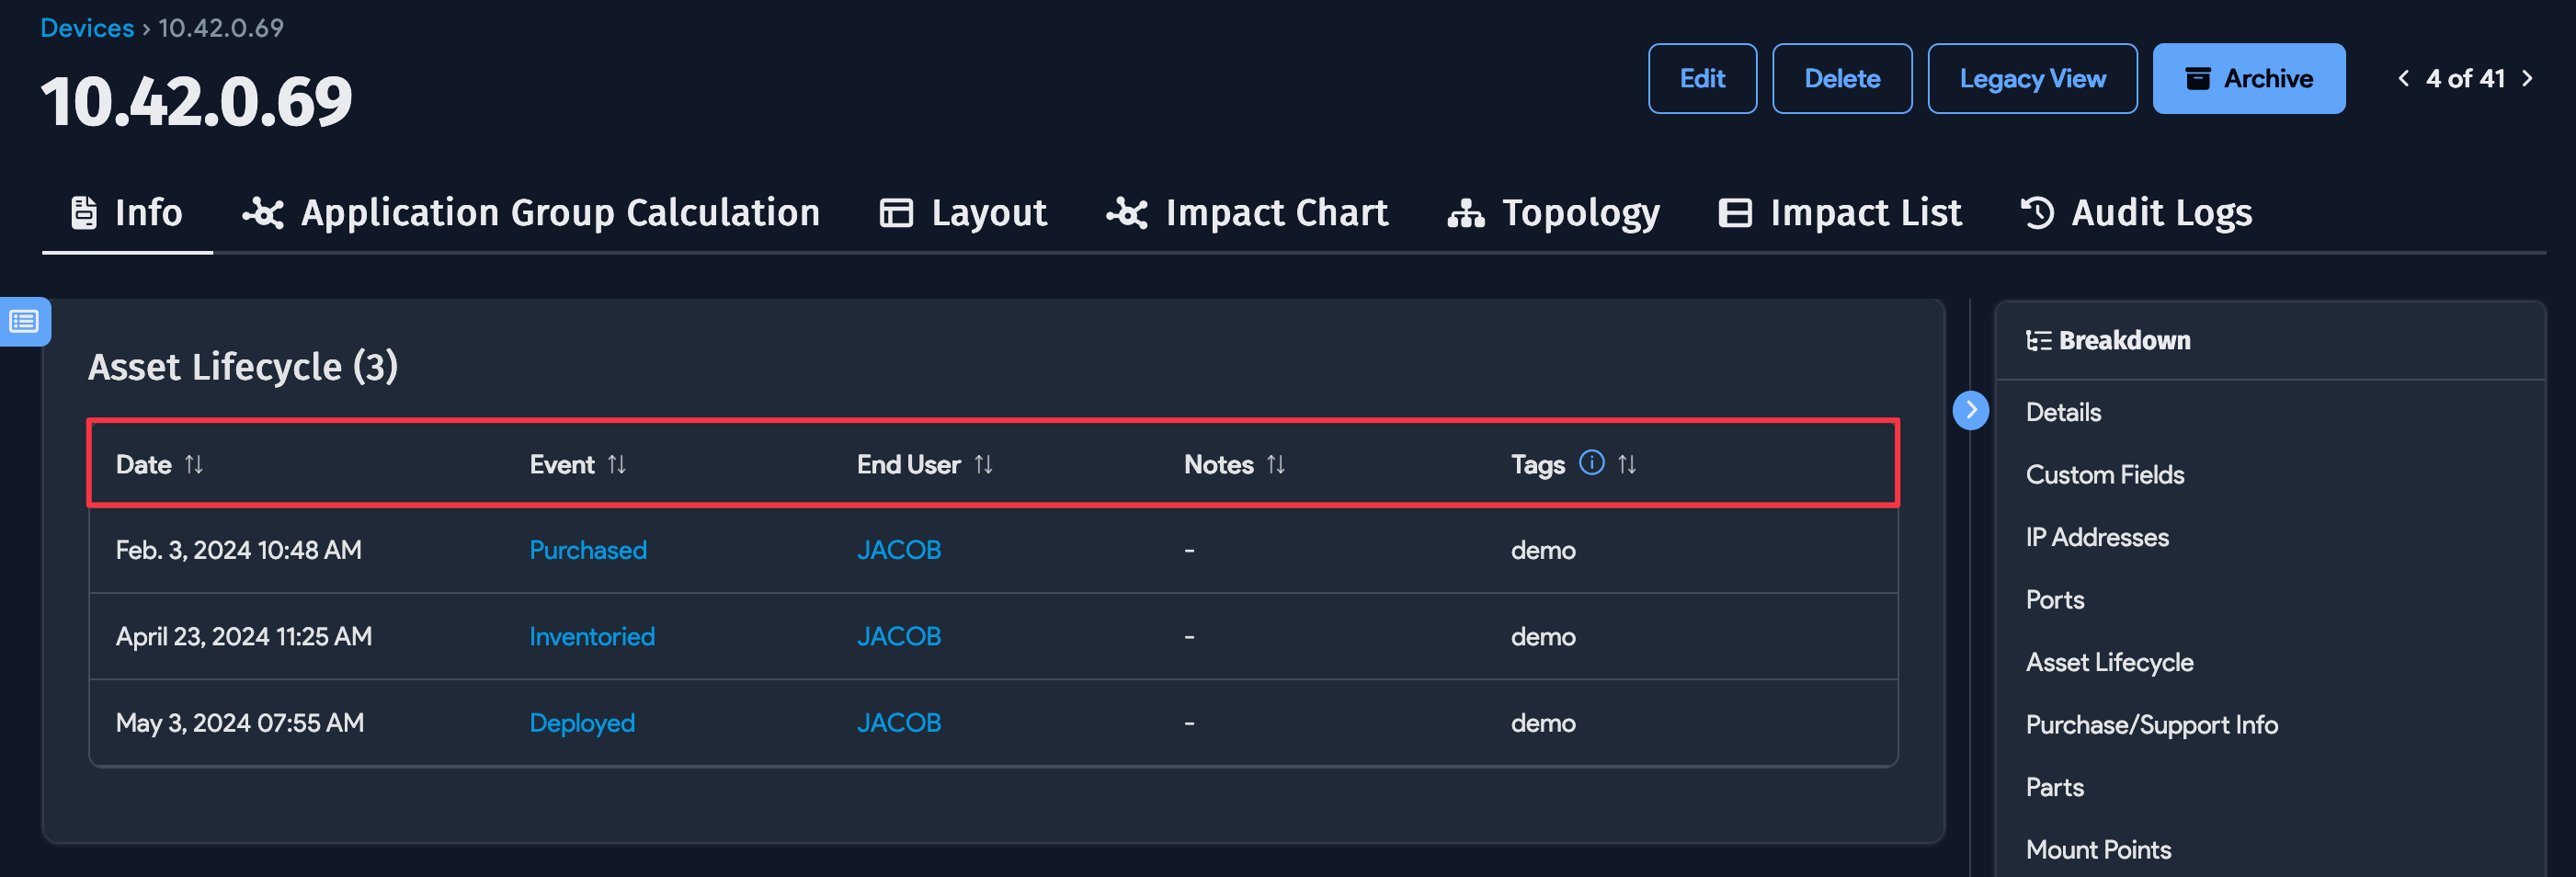The height and width of the screenshot is (877, 2576).
Task: Click the next device arrow beside 4 of 41
Action: pos(2529,78)
